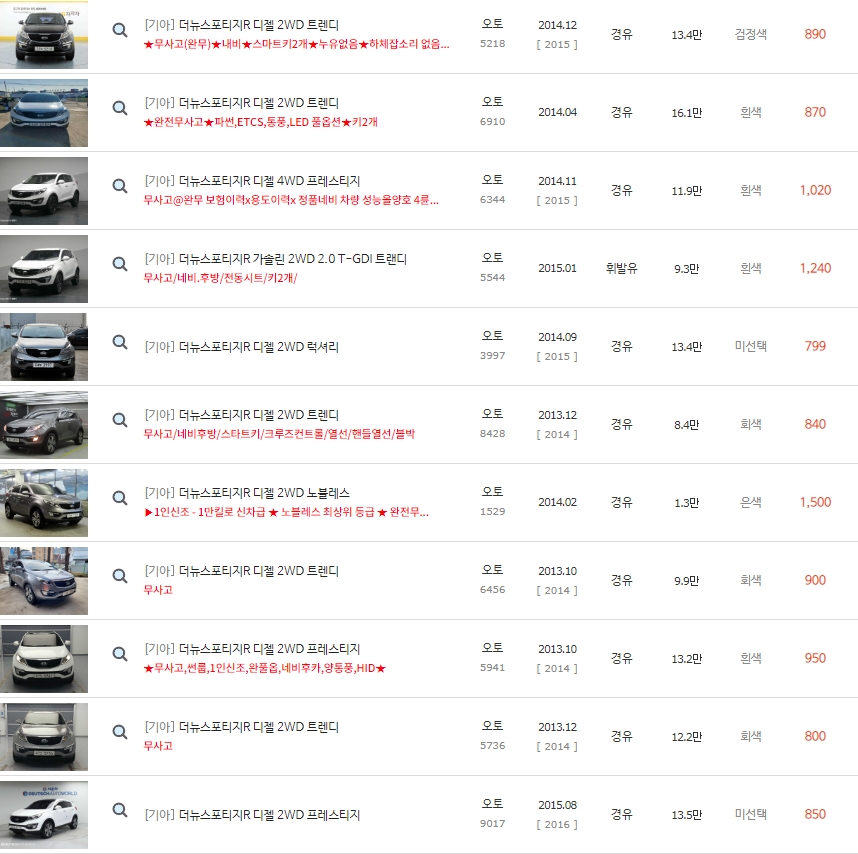Click the plate number 3997

[x=492, y=356]
